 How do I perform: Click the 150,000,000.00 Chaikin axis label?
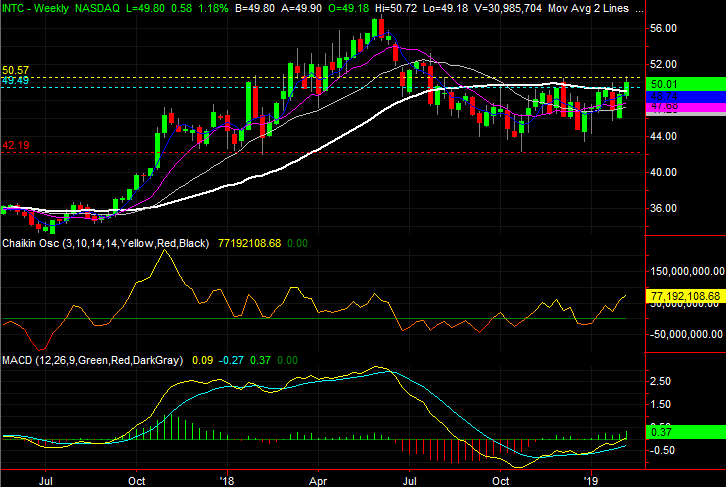click(687, 271)
